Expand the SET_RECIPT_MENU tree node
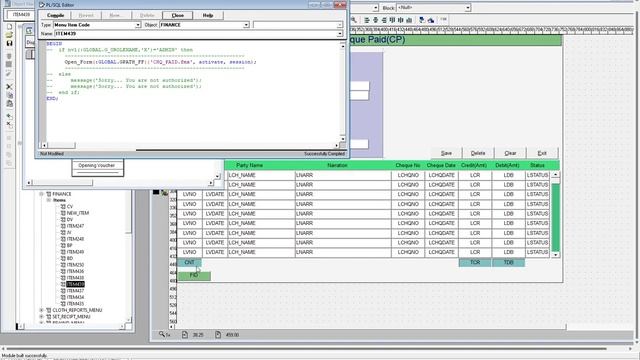 [42, 317]
